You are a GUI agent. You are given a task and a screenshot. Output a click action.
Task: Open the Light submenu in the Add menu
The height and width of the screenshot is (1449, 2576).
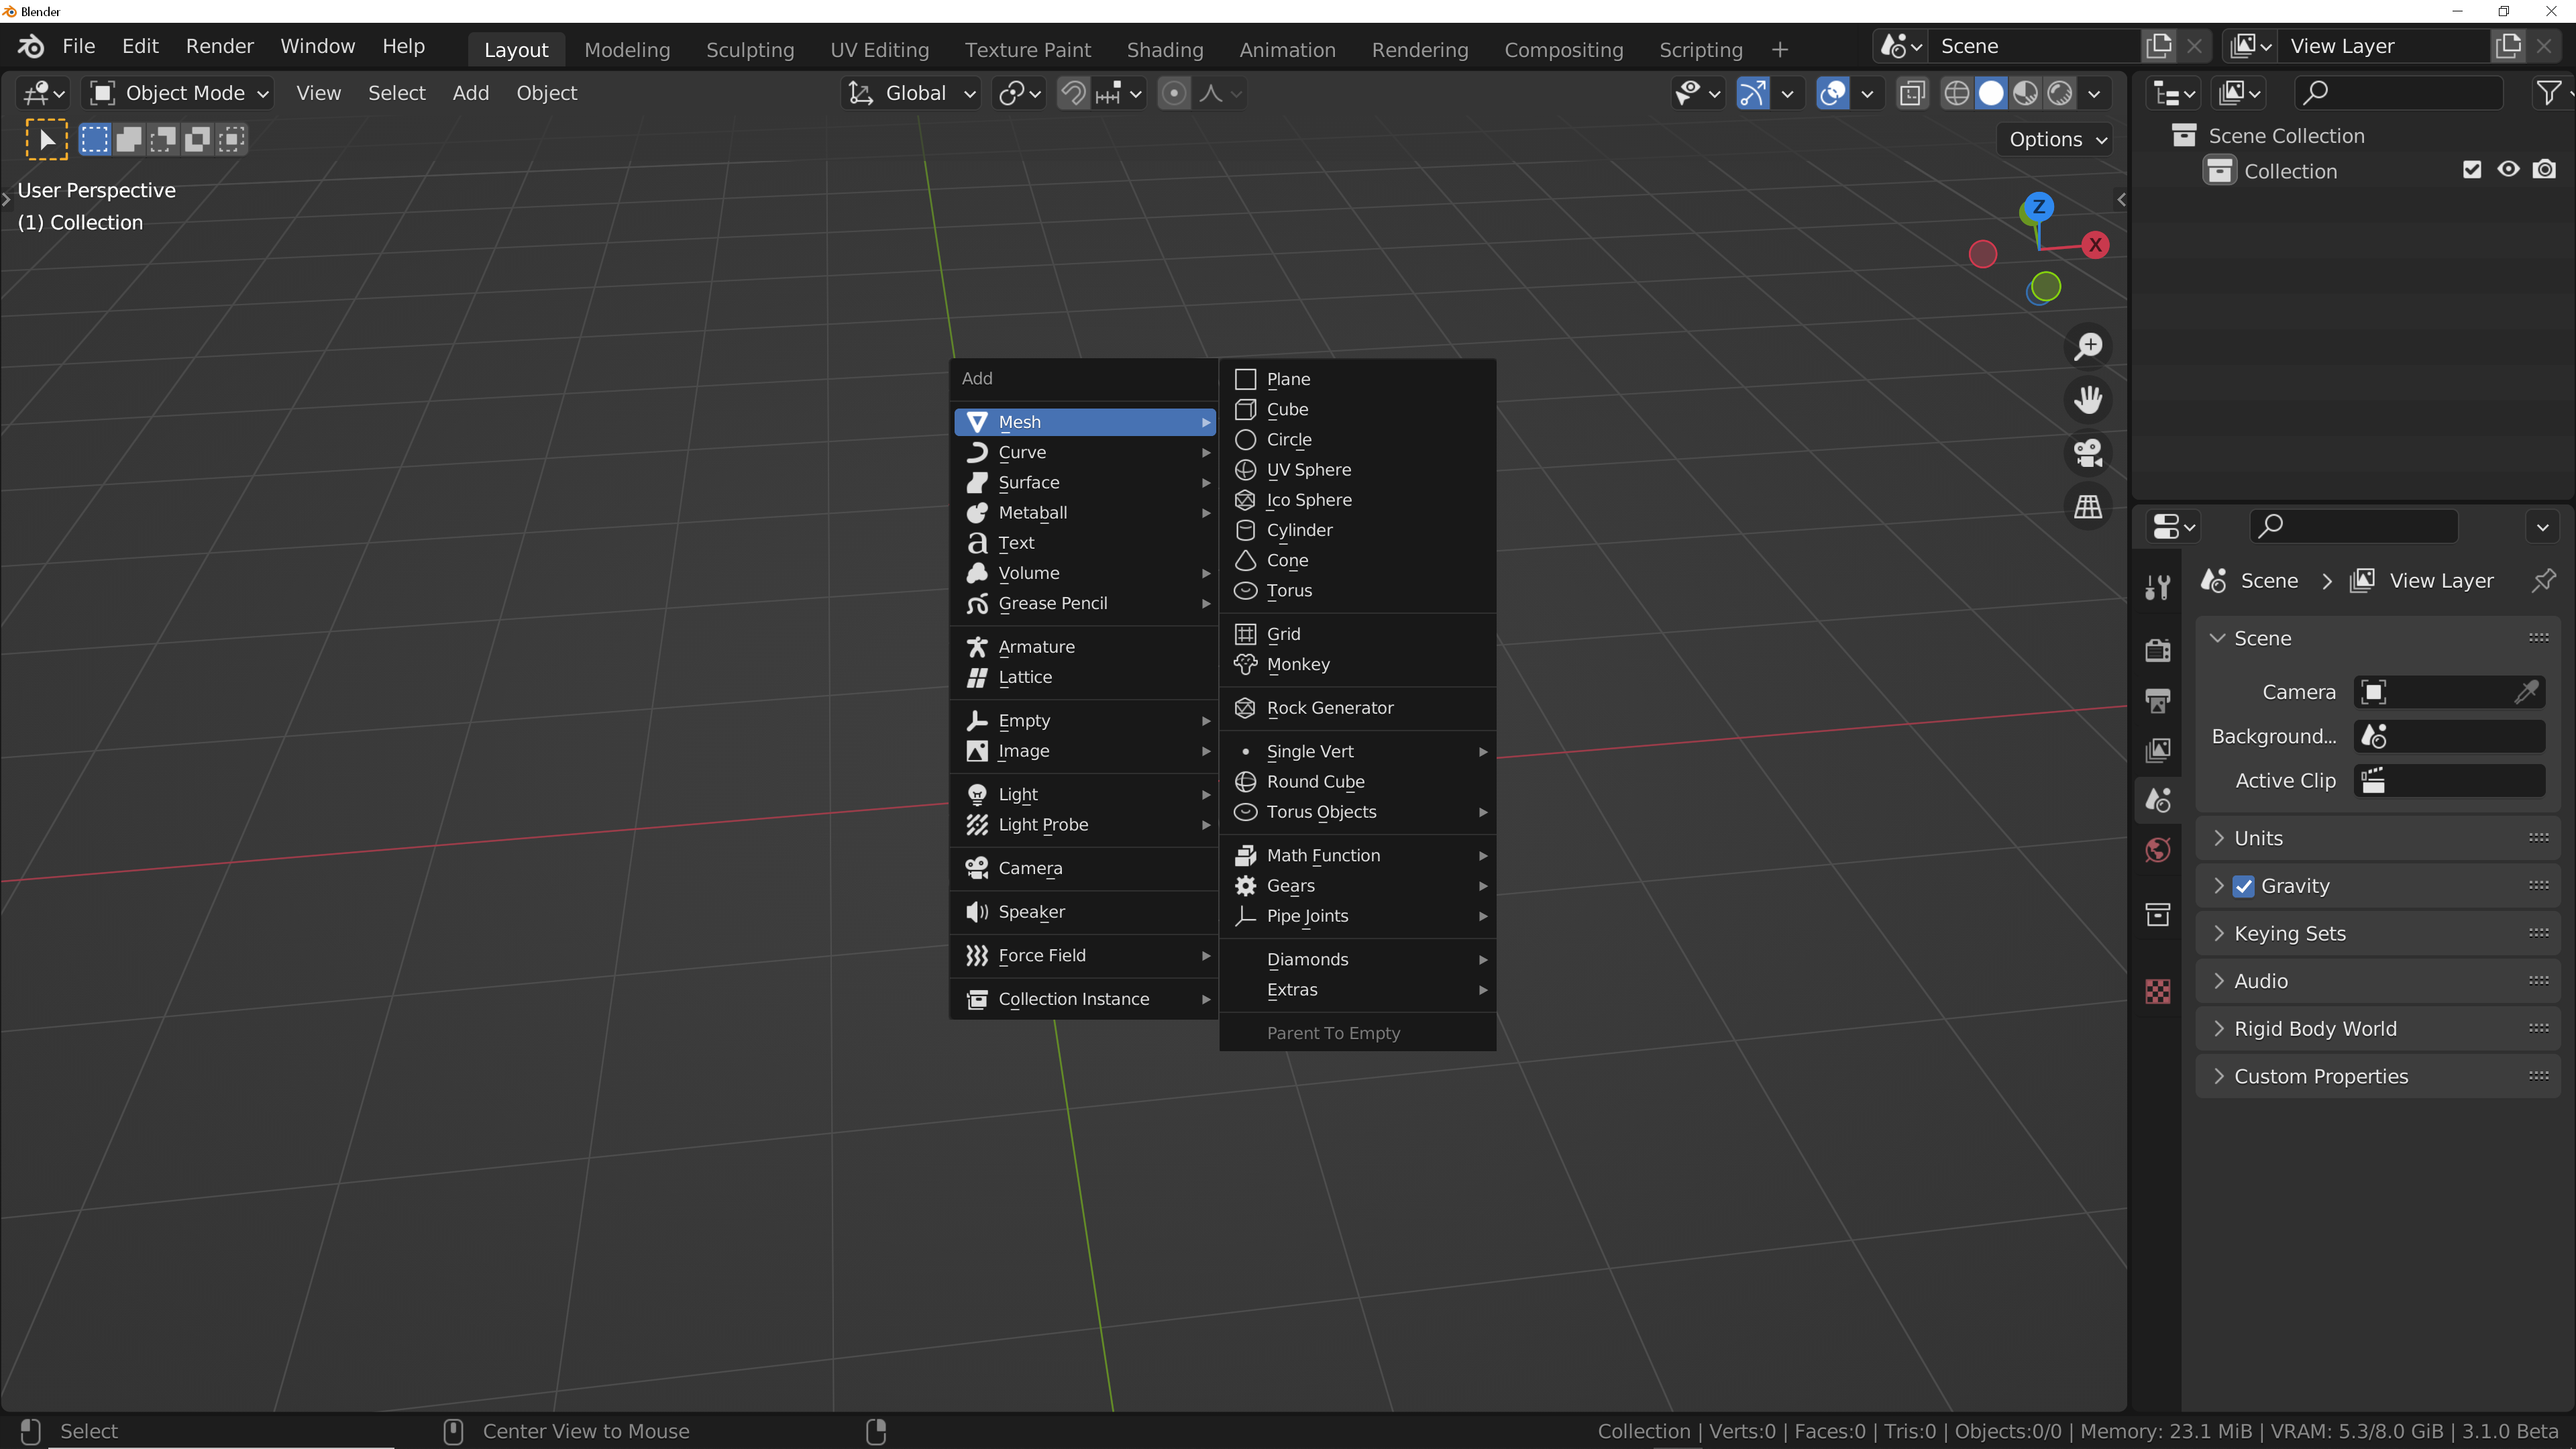point(1084,794)
